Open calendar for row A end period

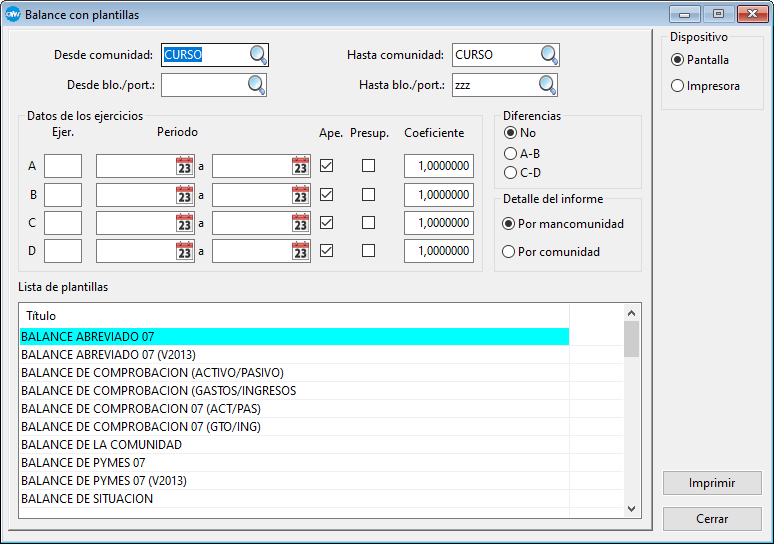point(300,166)
